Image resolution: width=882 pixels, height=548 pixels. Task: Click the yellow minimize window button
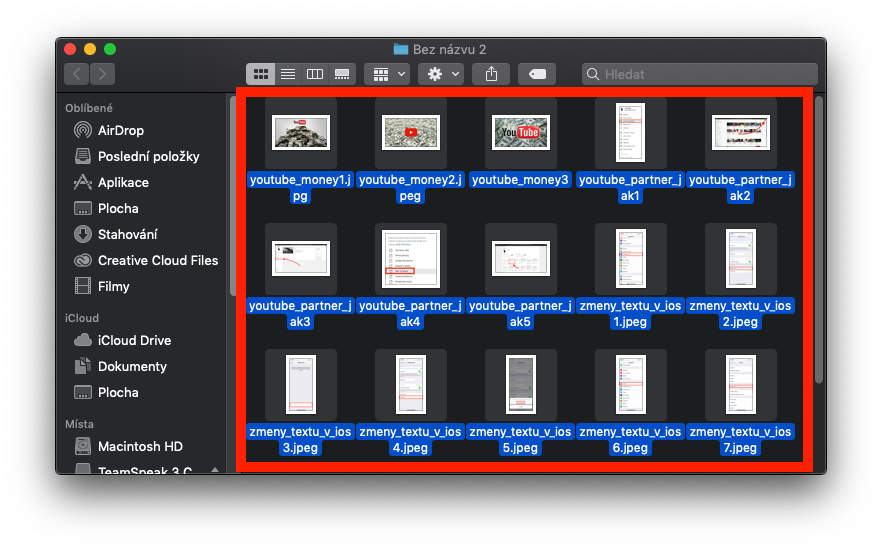pos(90,49)
